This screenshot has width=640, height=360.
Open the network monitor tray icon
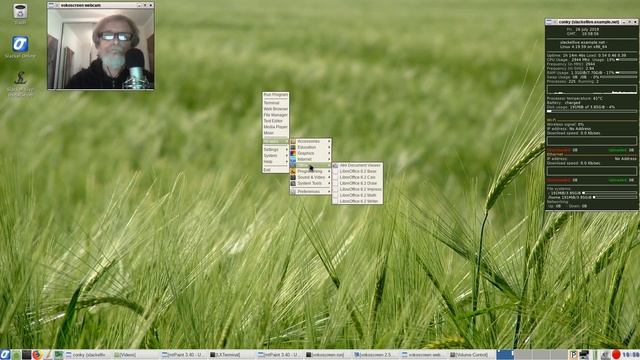[584, 355]
